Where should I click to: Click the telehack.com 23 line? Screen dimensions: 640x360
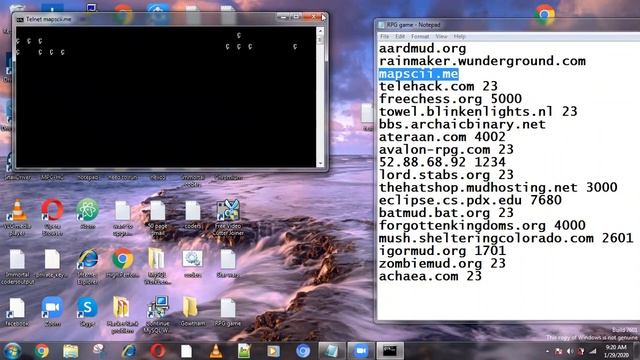[438, 87]
